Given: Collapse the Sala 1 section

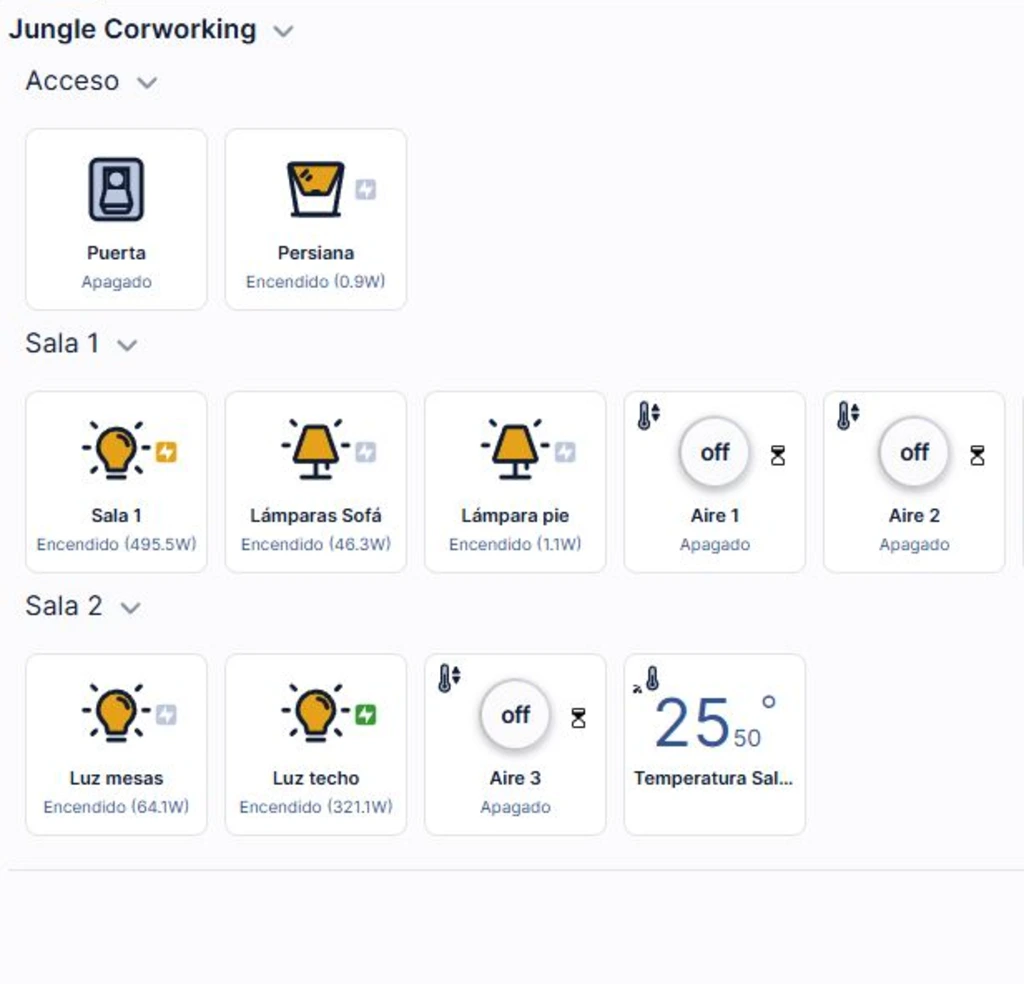Looking at the screenshot, I should point(127,345).
